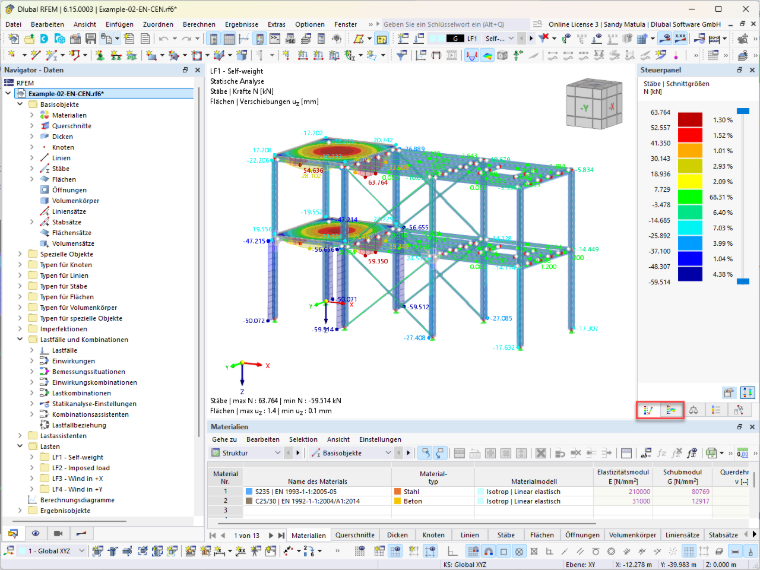Screen dimensions: 760x570
Task: Go to the next table page arrow
Action: point(271,536)
